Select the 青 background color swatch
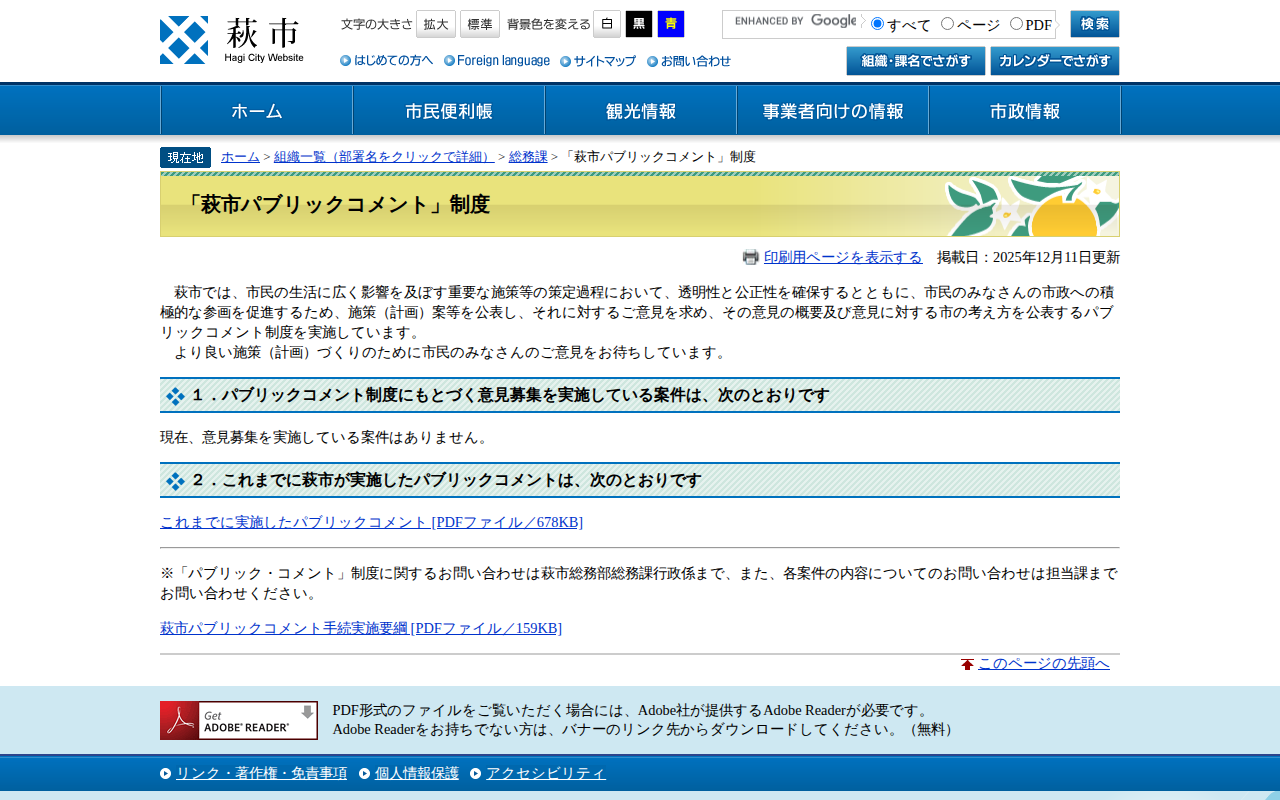The image size is (1280, 800). [670, 23]
